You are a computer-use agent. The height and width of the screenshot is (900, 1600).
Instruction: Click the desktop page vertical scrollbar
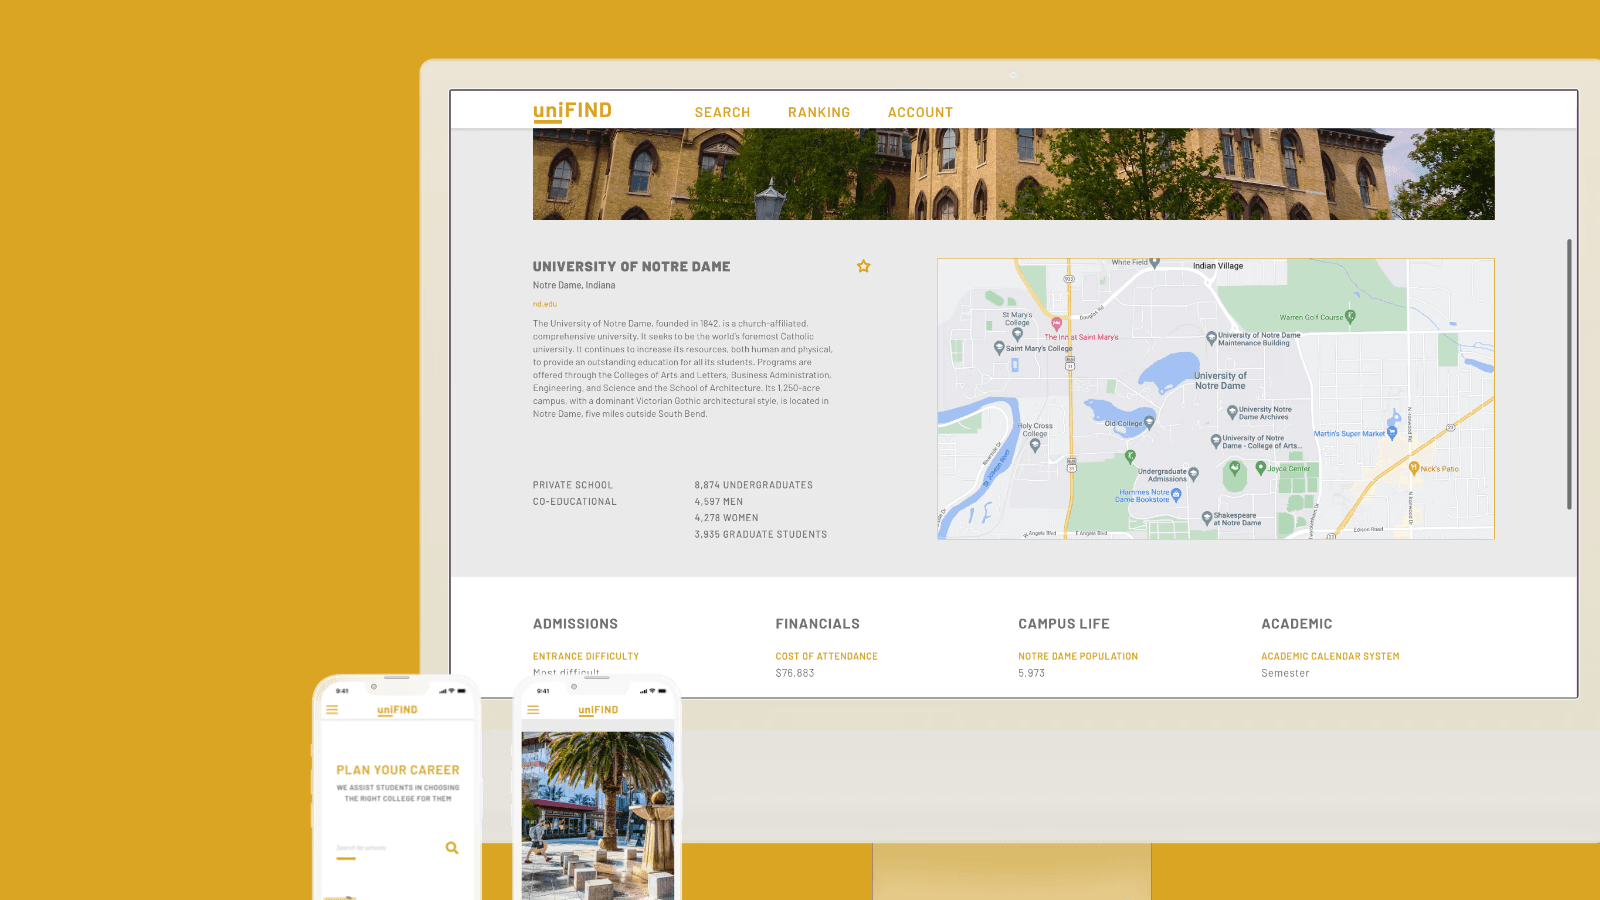pyautogui.click(x=1569, y=374)
